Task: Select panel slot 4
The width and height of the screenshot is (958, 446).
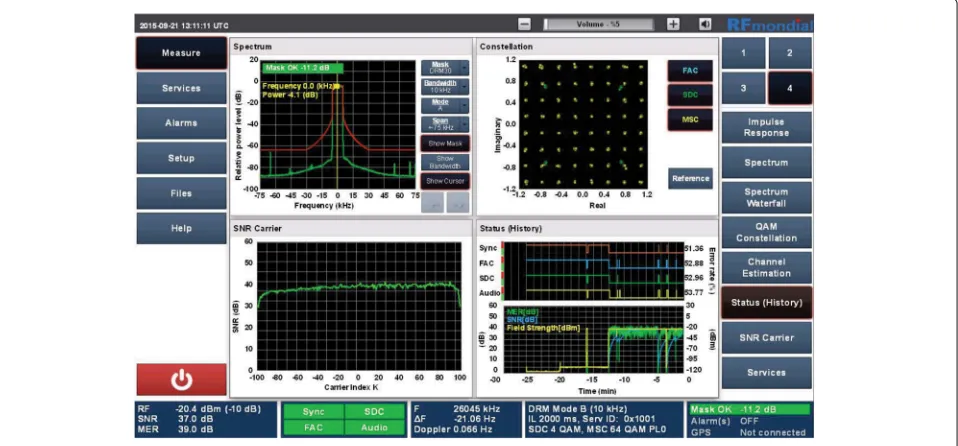Action: click(x=790, y=88)
